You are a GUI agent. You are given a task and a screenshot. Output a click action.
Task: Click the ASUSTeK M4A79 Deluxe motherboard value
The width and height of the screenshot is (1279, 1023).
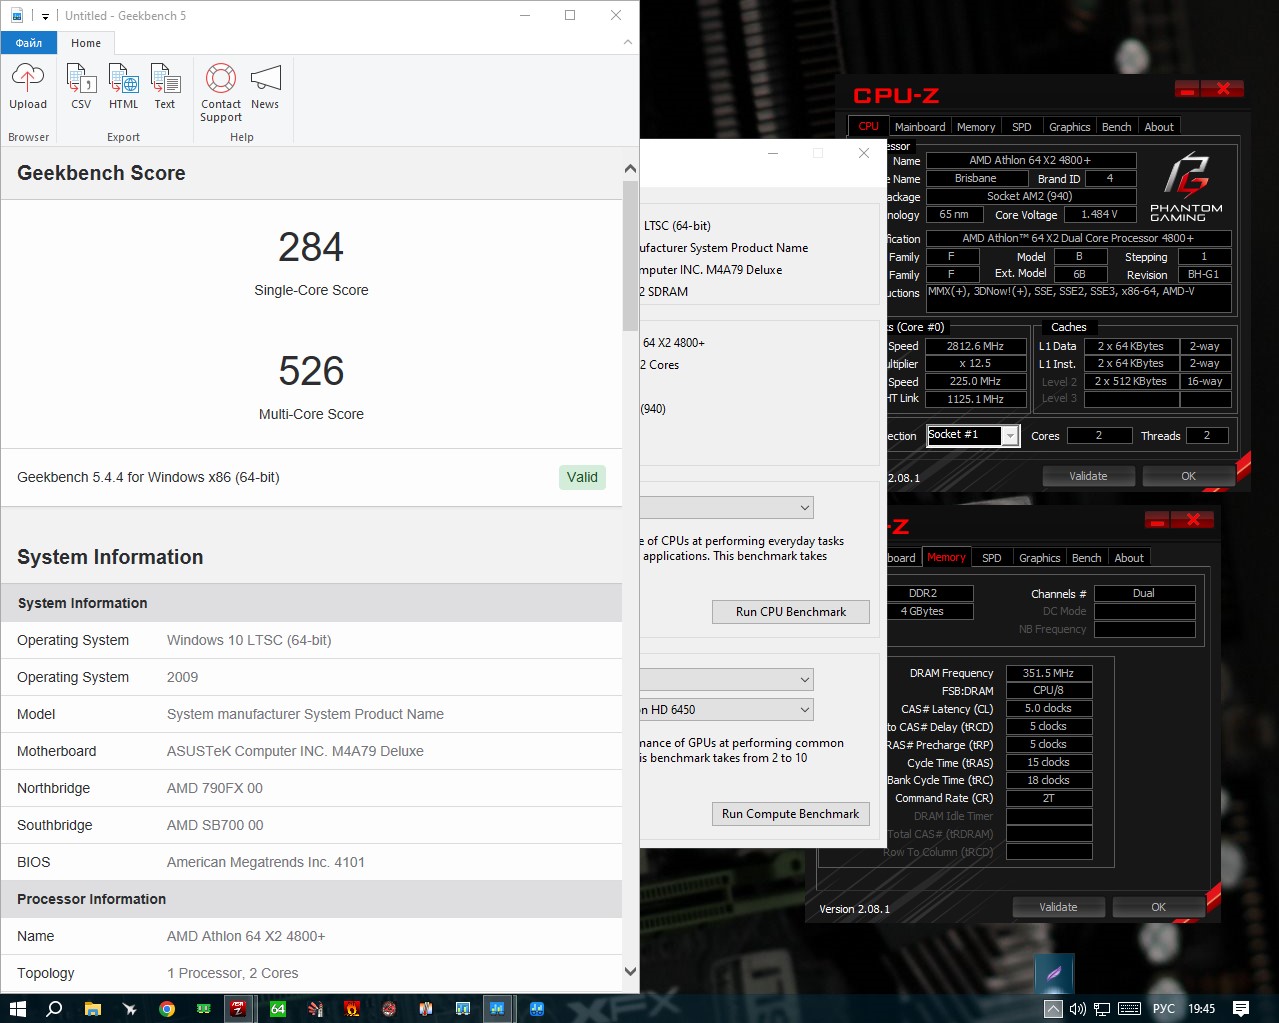(295, 751)
